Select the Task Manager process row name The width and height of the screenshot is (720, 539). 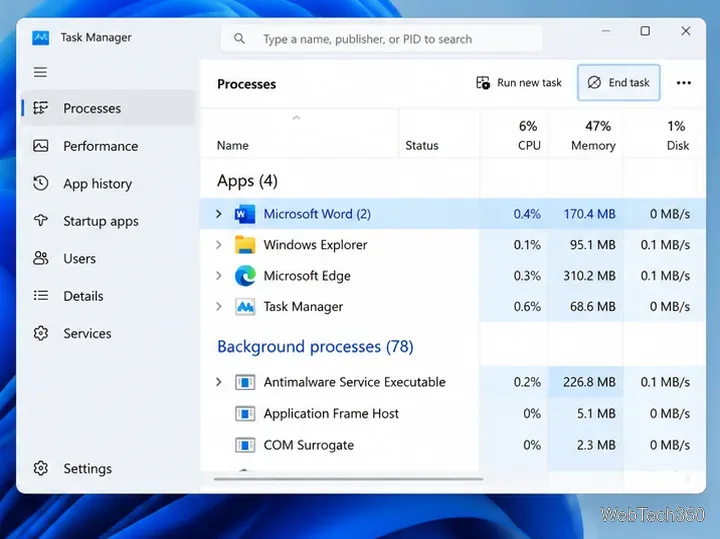pyautogui.click(x=303, y=307)
